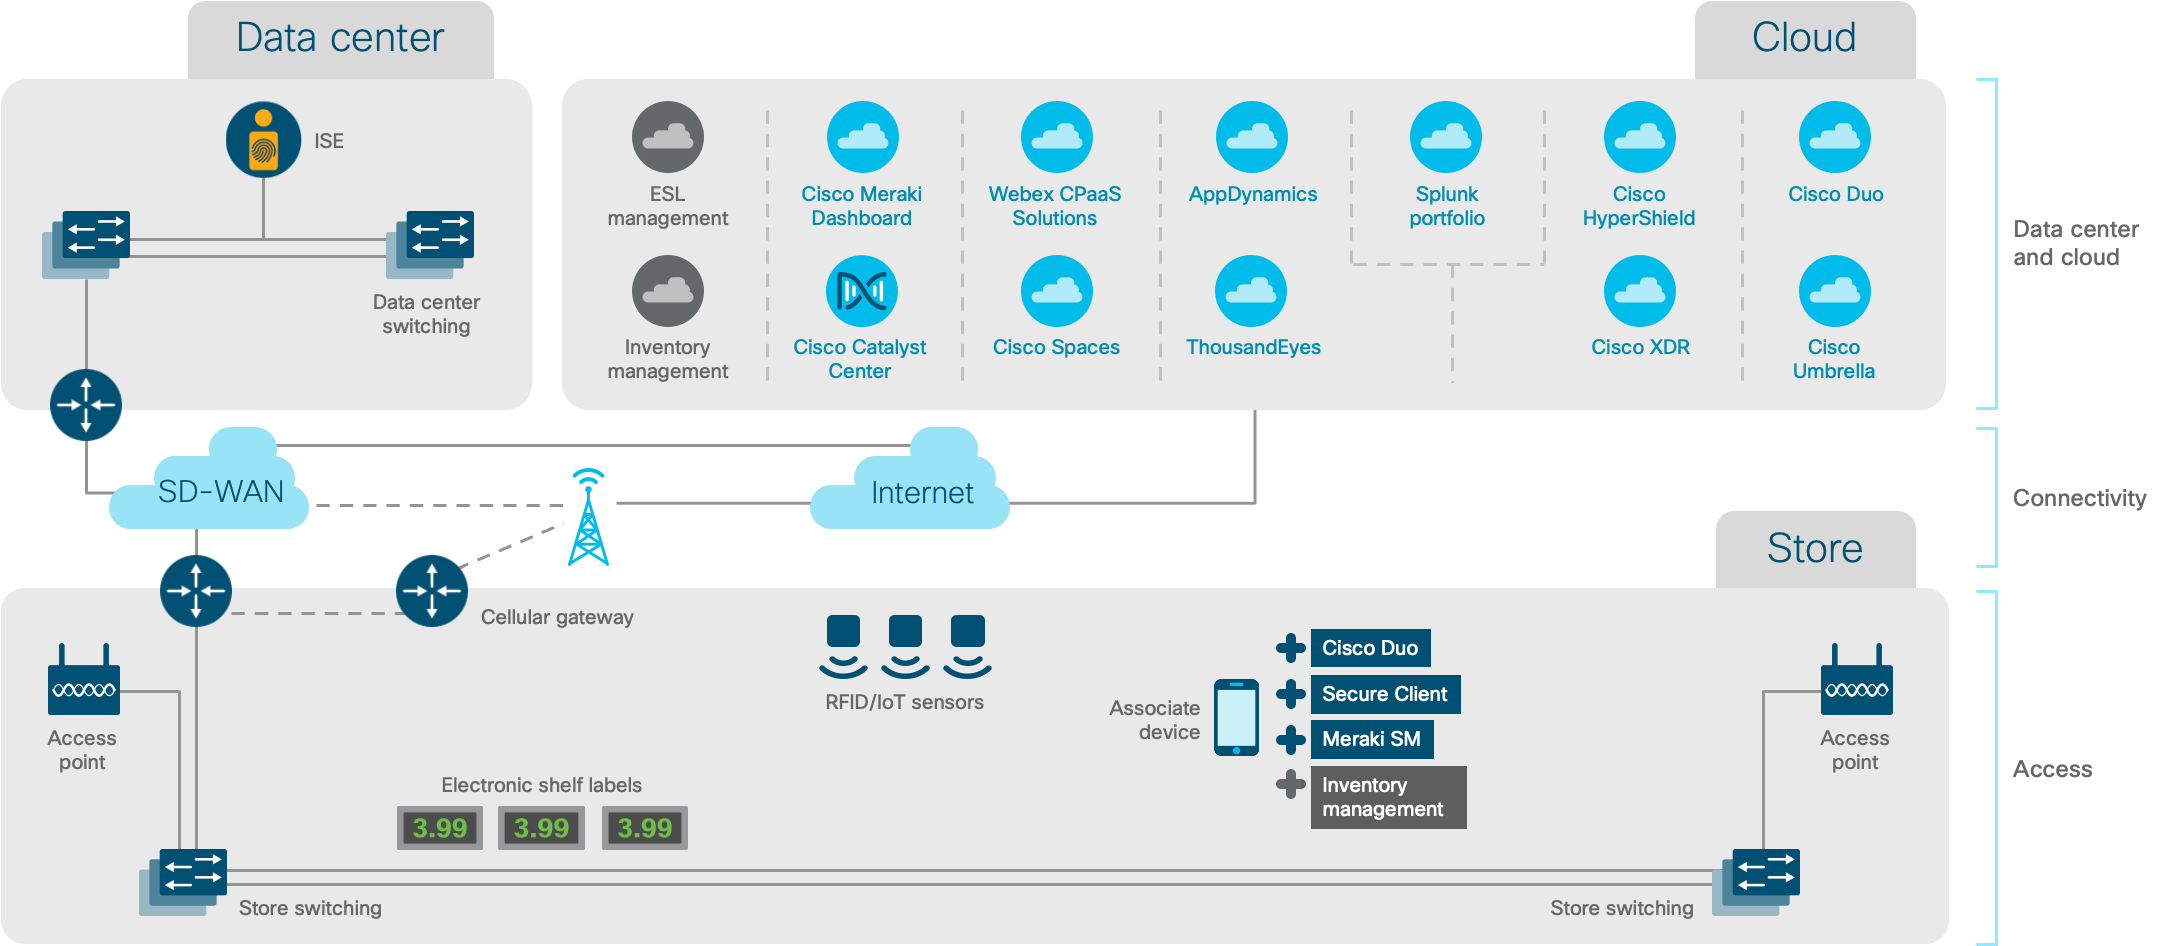
Task: Click the last 3.99 electronic shelf label
Action: coord(645,828)
